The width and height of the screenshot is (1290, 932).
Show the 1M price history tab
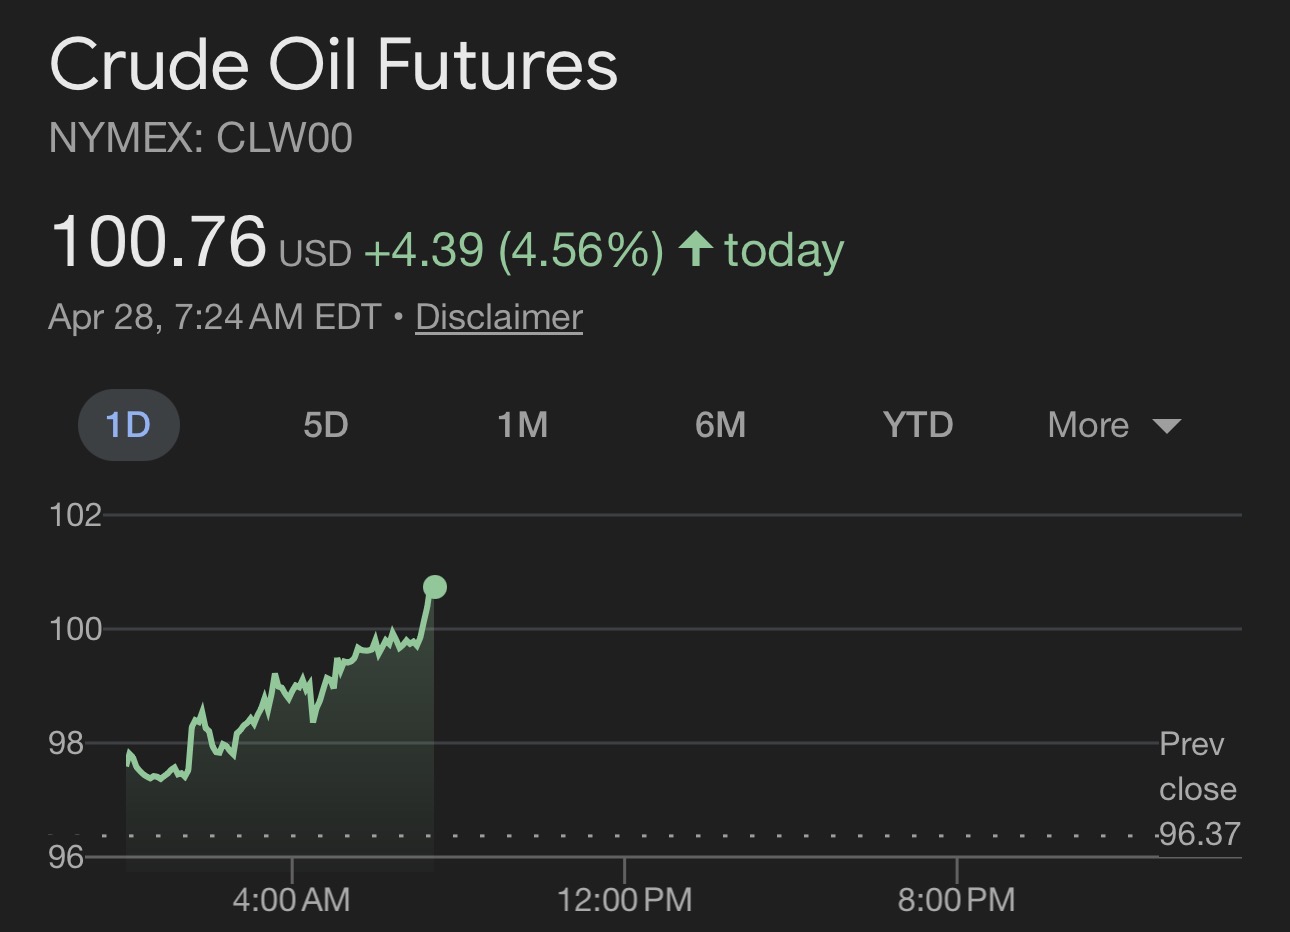[522, 425]
